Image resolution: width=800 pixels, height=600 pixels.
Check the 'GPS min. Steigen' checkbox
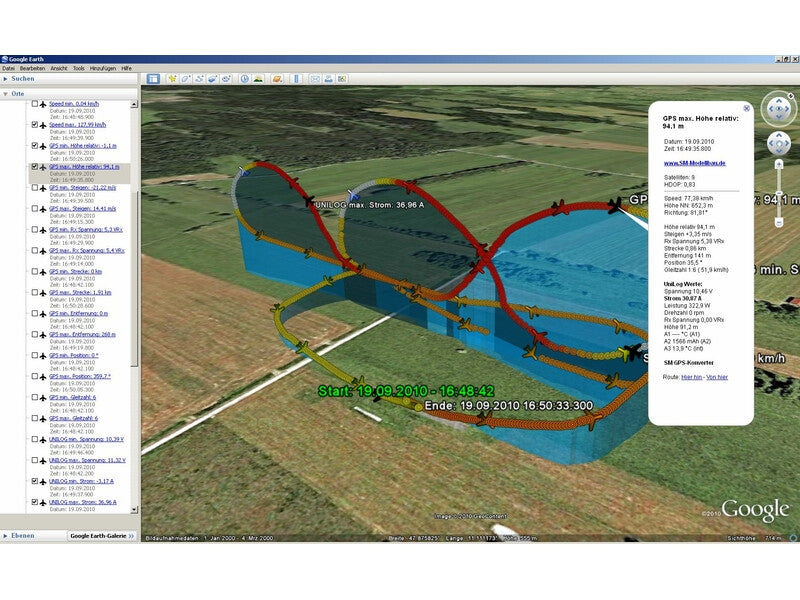pos(35,188)
